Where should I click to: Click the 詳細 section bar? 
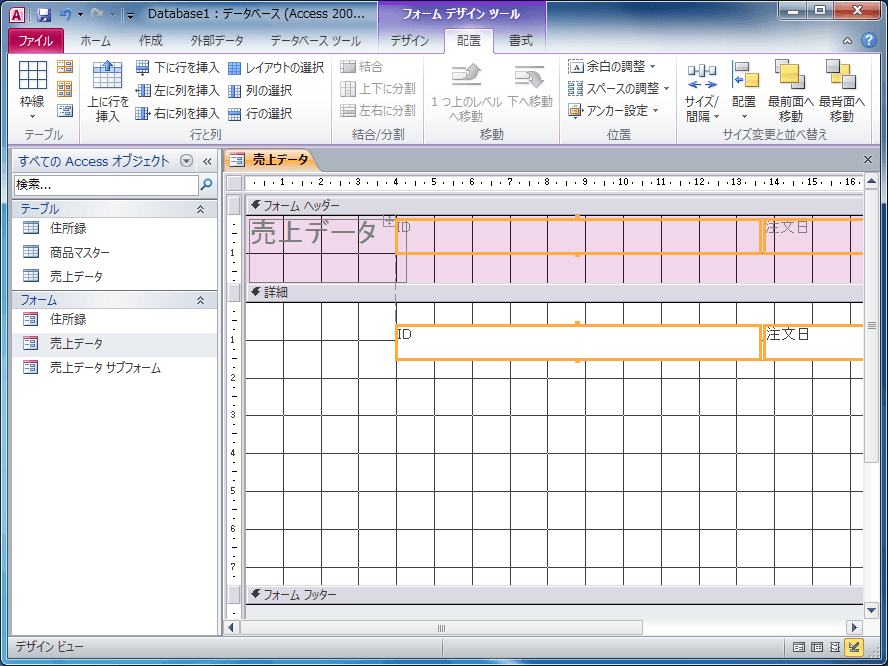(554, 293)
